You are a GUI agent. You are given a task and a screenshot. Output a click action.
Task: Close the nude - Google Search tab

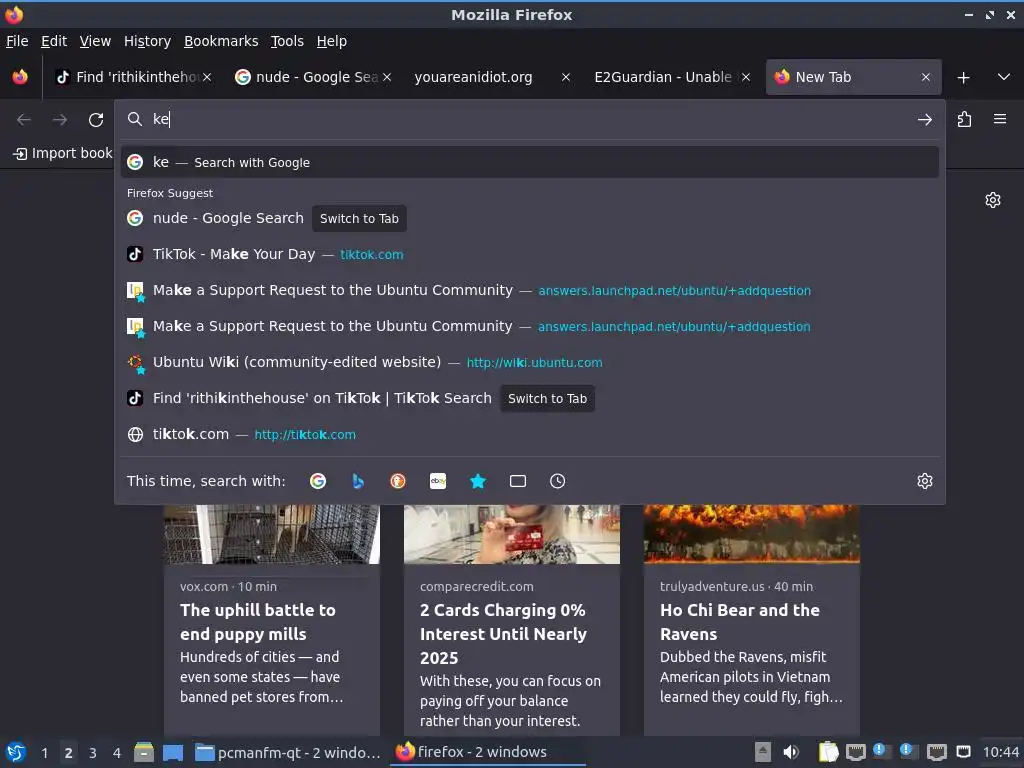click(x=387, y=77)
